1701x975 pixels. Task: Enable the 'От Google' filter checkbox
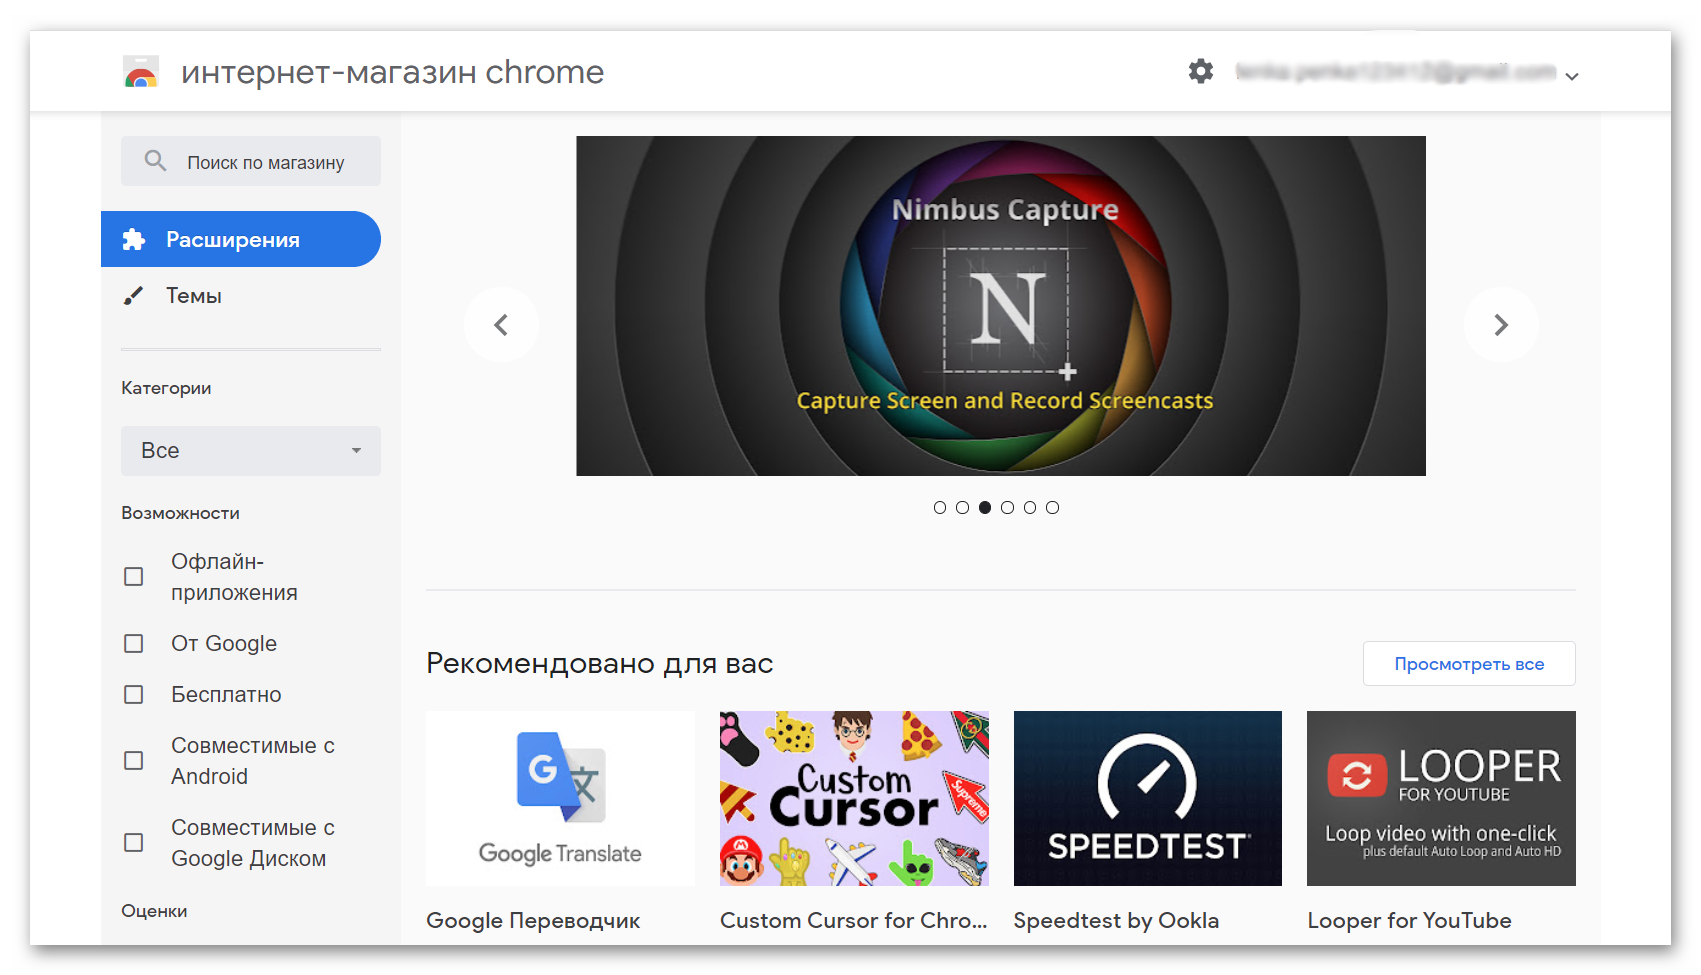coord(133,644)
